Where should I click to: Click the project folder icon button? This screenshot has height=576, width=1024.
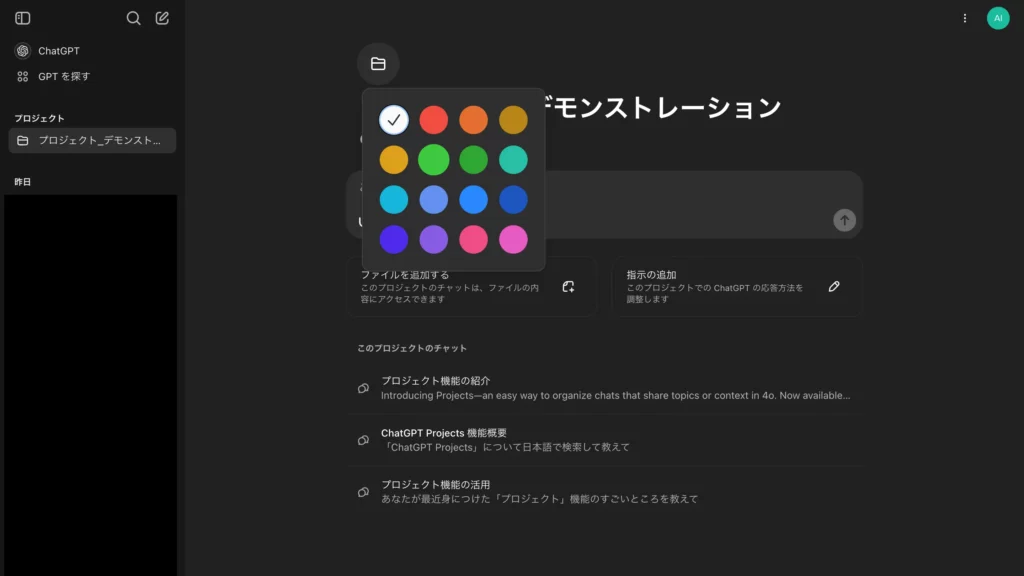coord(378,64)
